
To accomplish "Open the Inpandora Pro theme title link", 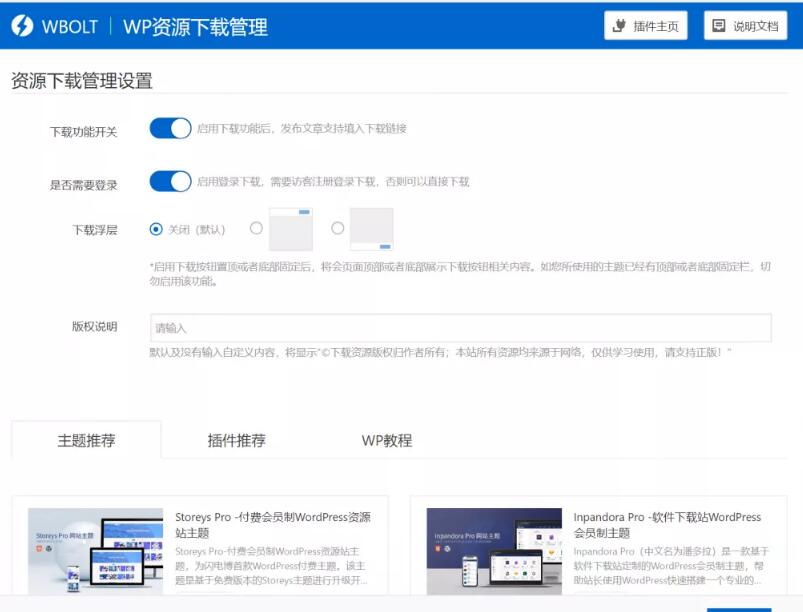I will coord(667,525).
